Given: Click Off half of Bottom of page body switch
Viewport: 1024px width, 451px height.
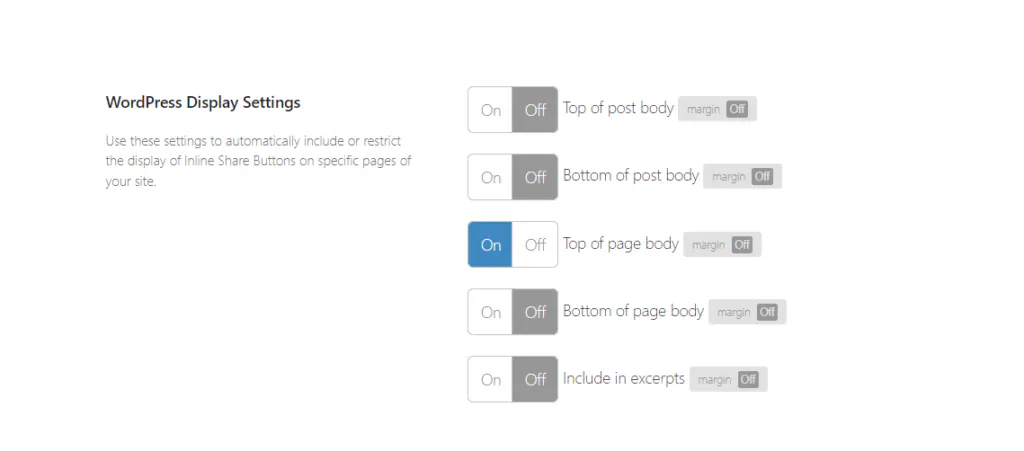Looking at the screenshot, I should tap(535, 312).
